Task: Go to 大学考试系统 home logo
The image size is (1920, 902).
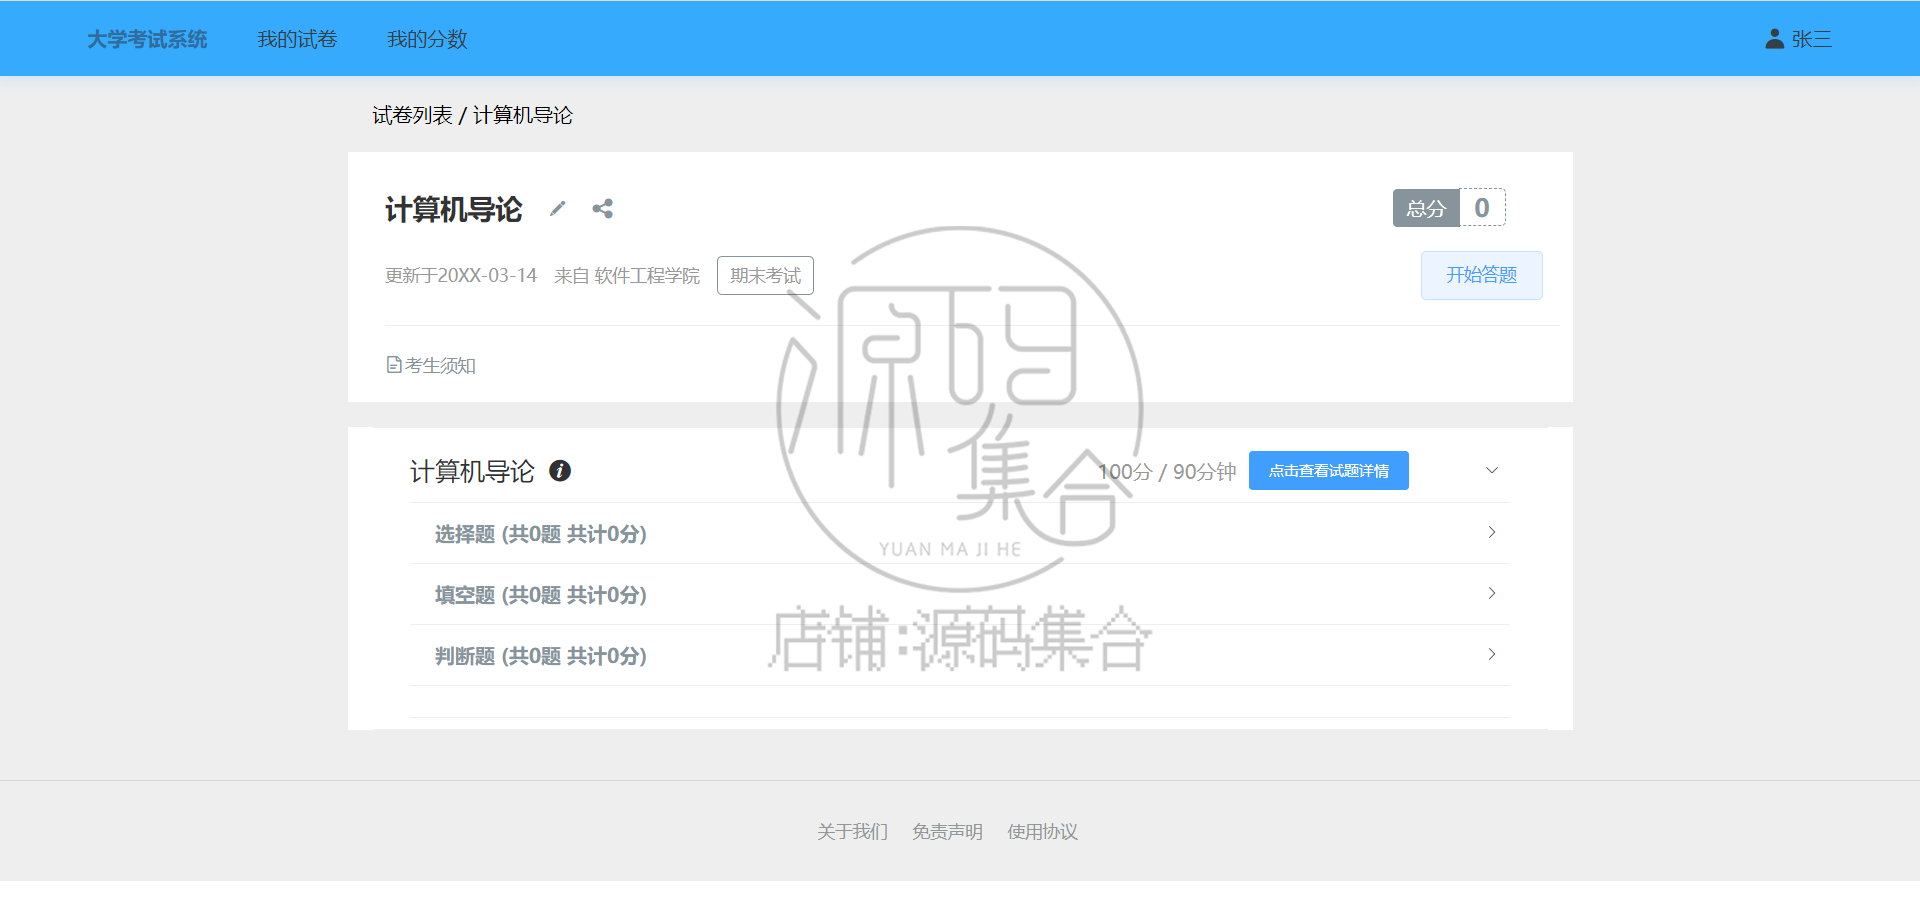Action: (147, 39)
